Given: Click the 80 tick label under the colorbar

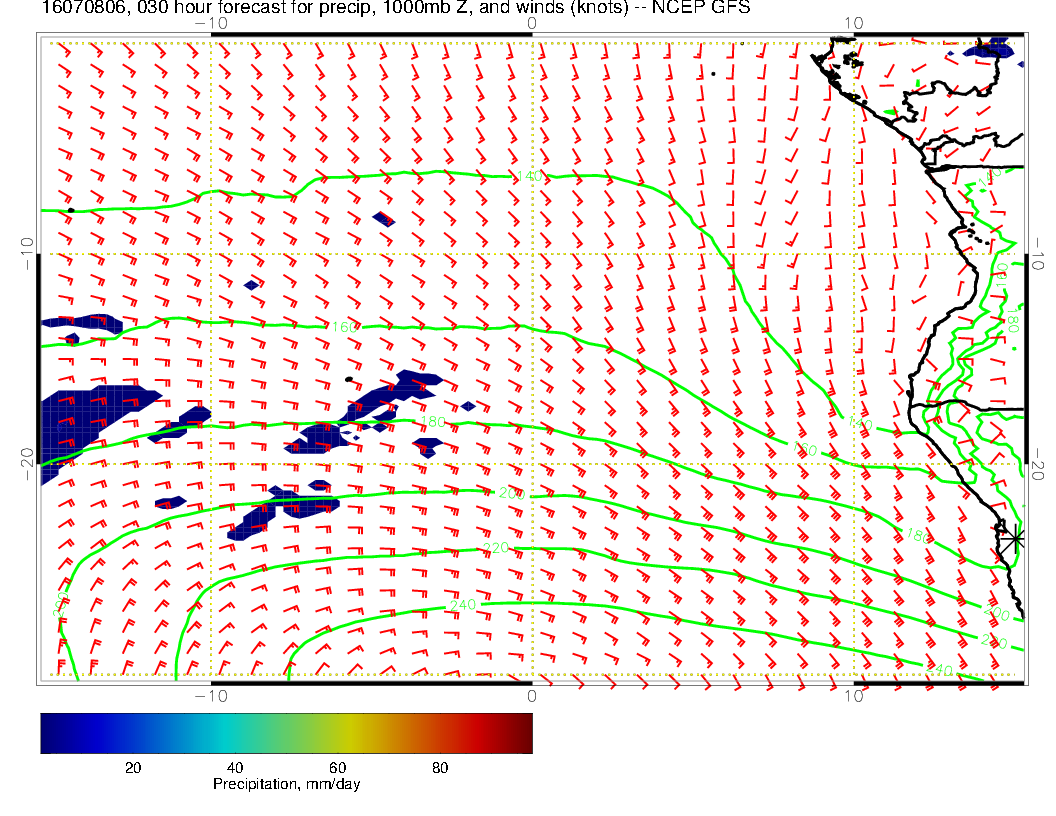Looking at the screenshot, I should pyautogui.click(x=440, y=768).
